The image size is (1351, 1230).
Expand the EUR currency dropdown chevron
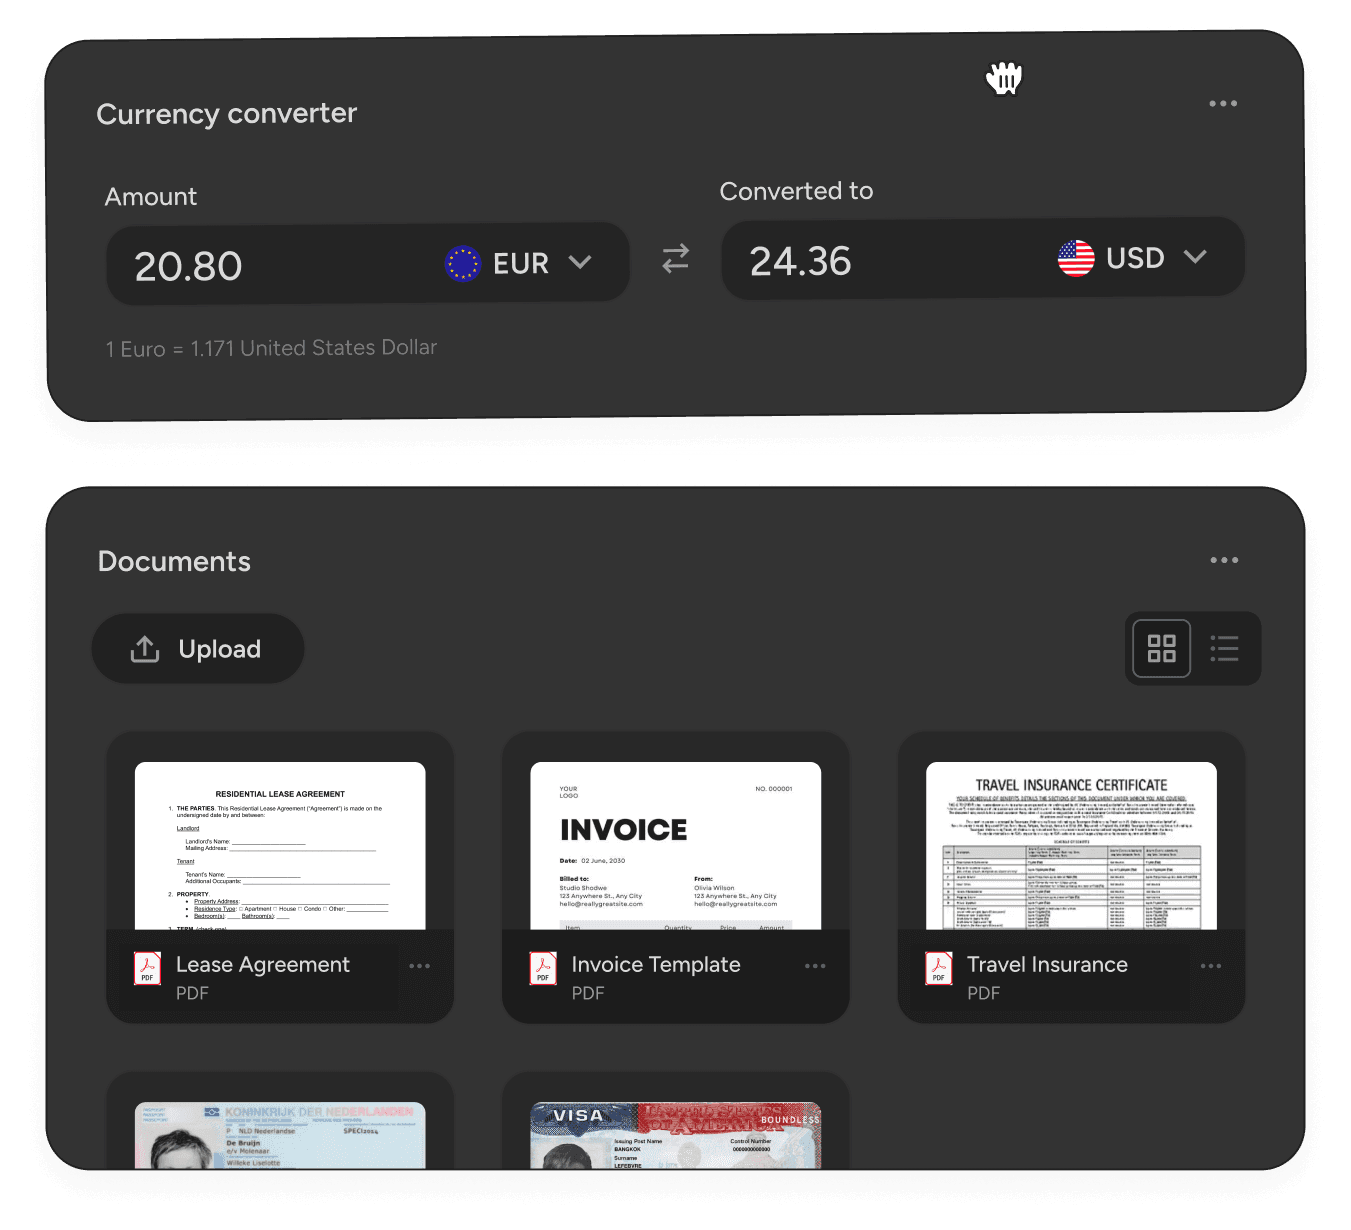(x=580, y=262)
